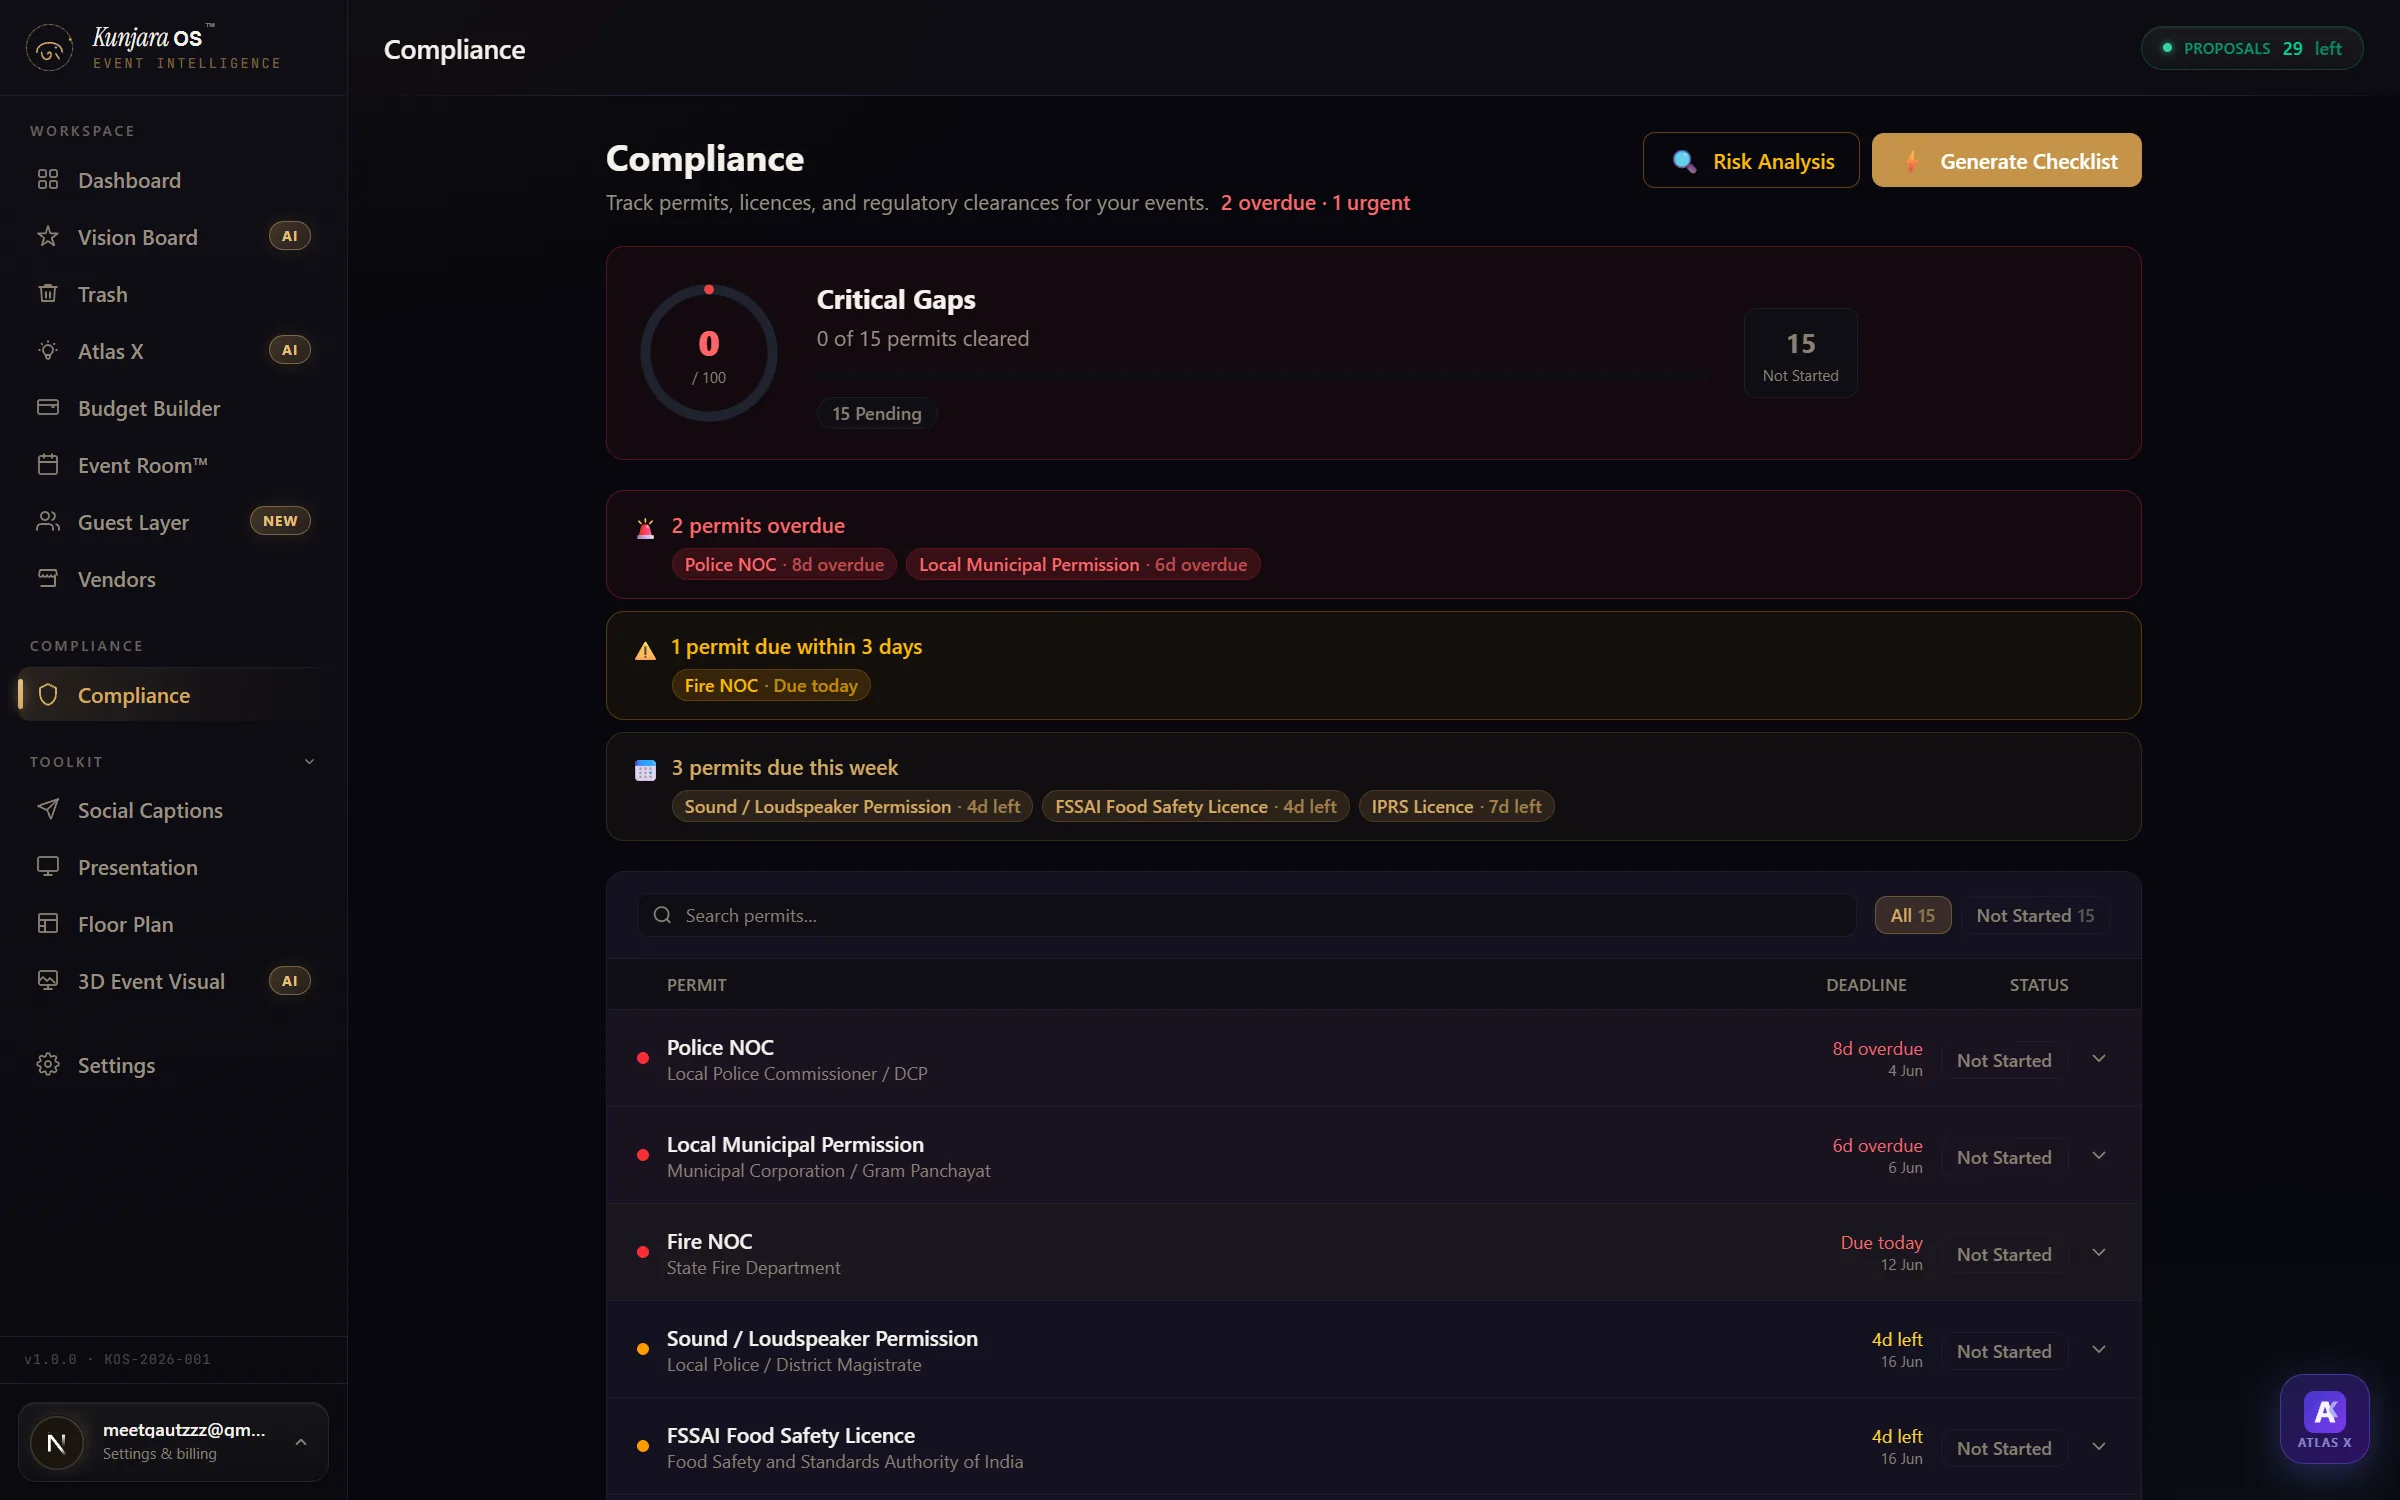Open Social Captions paper-plane icon
Screen dimensions: 2400x1500
pos(48,810)
